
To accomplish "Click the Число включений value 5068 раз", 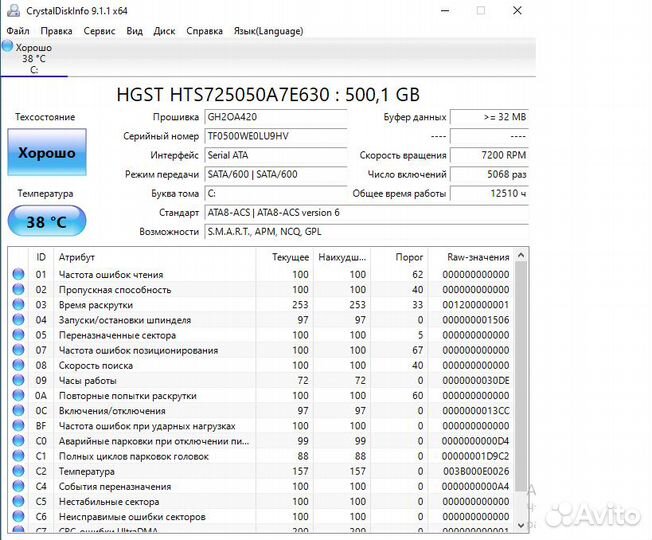I will click(489, 174).
